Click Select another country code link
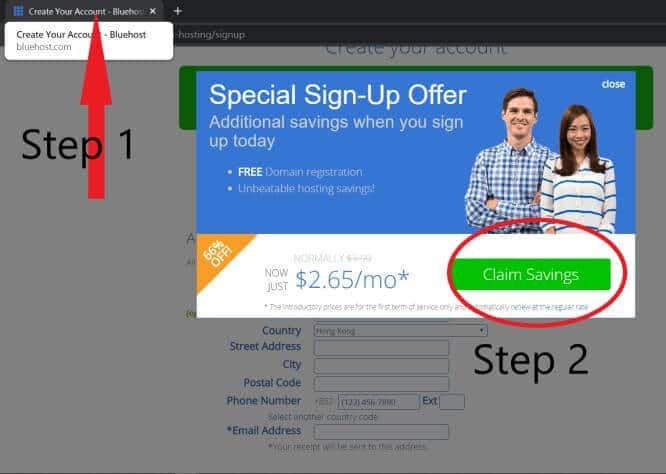This screenshot has width=666, height=474. [323, 417]
